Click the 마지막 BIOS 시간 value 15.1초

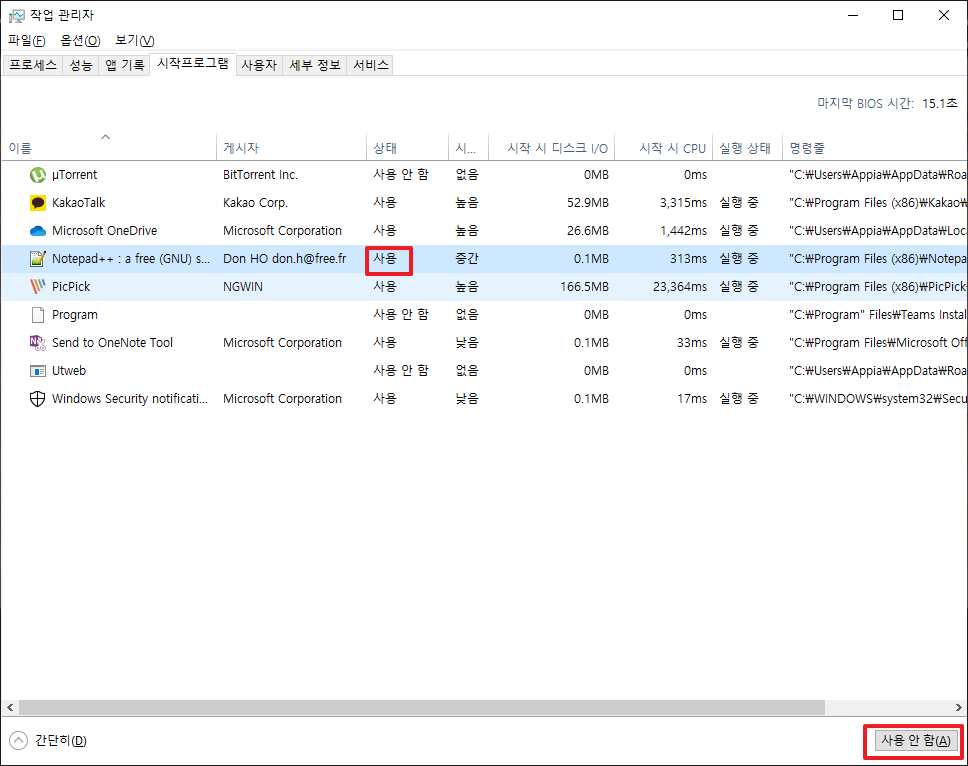[940, 103]
